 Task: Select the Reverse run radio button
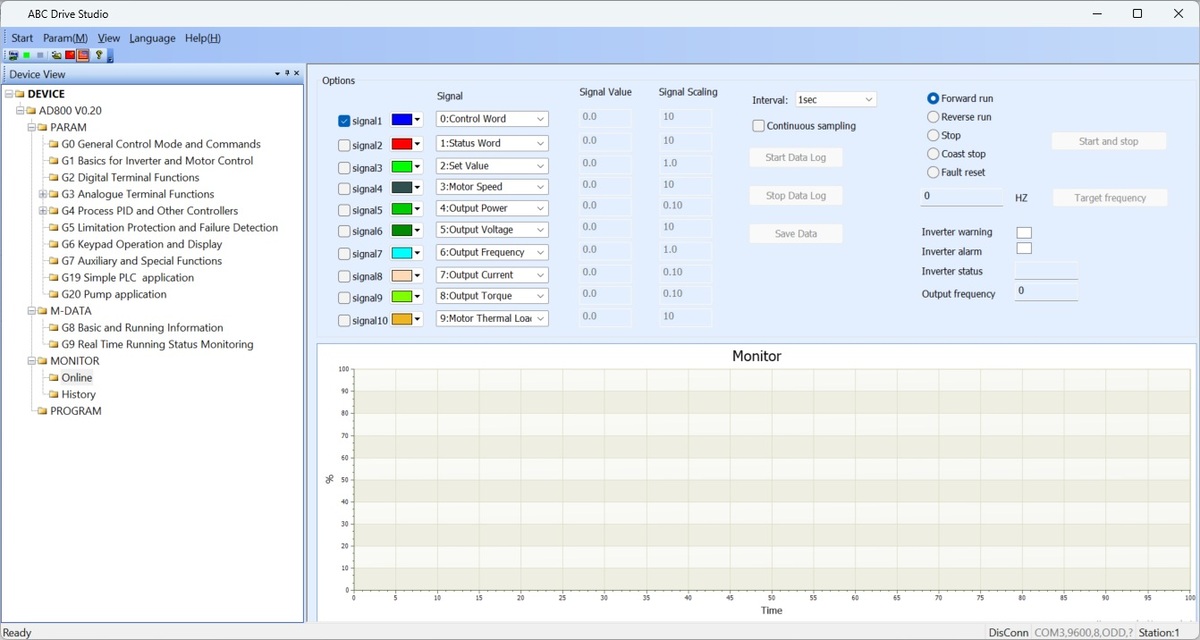pyautogui.click(x=933, y=117)
